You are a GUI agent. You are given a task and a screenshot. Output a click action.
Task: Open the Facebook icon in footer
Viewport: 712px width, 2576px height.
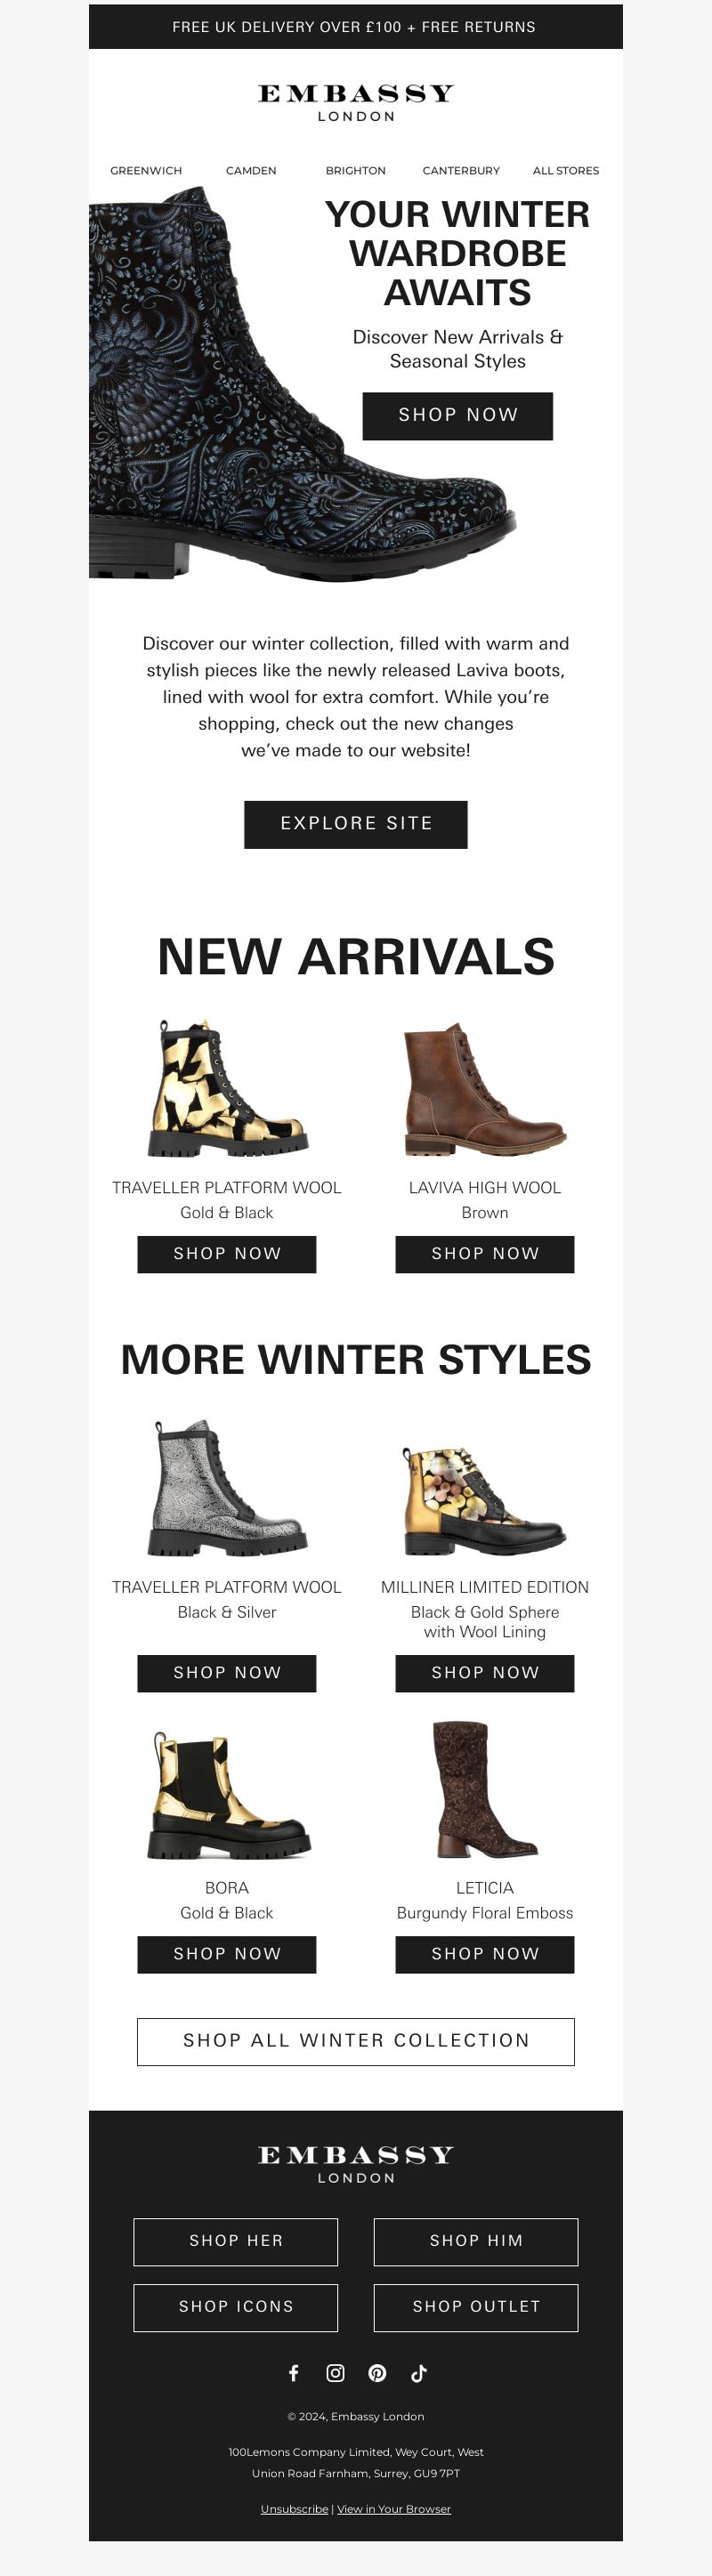point(294,2373)
